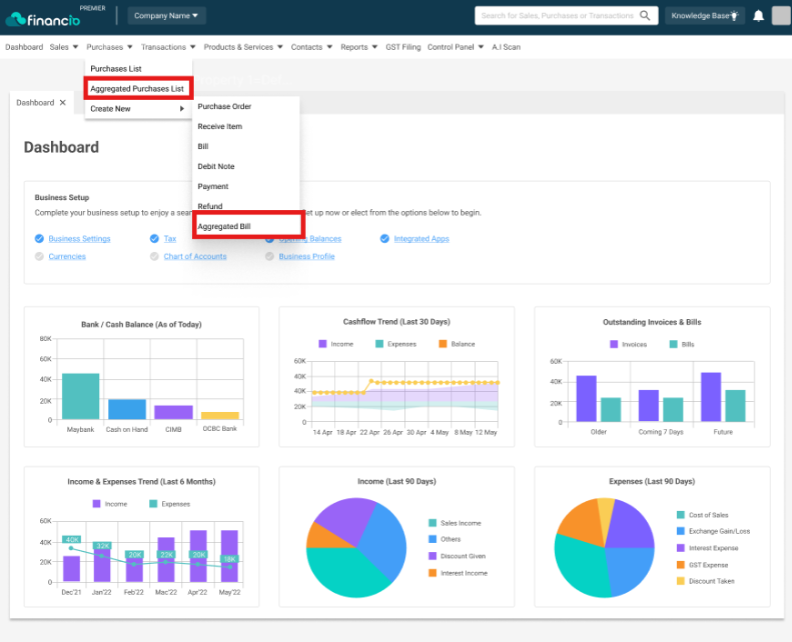Open the Chart of Accounts link
792x642 pixels.
click(x=195, y=256)
